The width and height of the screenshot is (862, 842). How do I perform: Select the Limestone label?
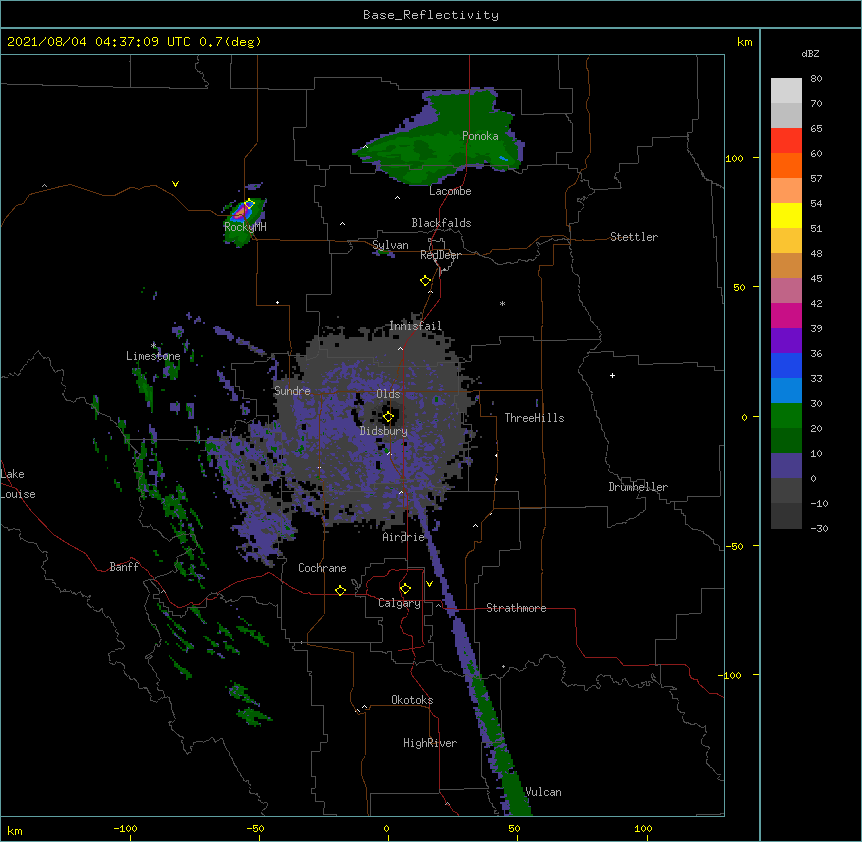coord(153,356)
